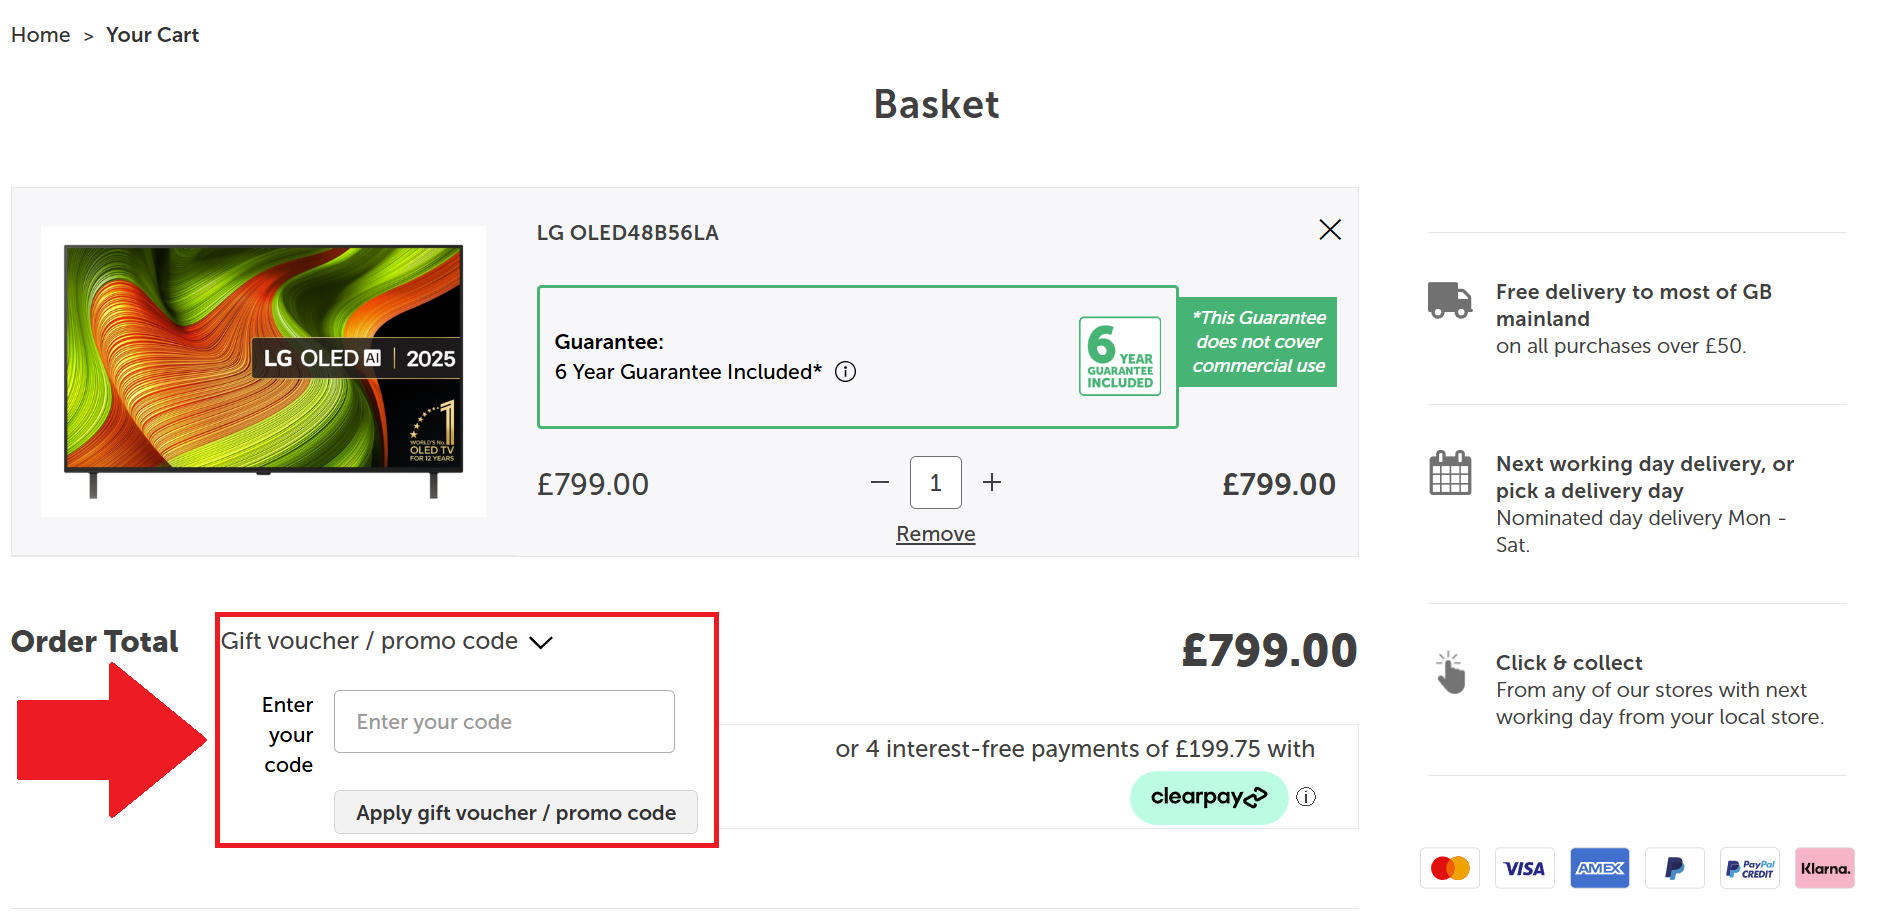Click the X icon to remove the LG TV
The width and height of the screenshot is (1882, 916).
pyautogui.click(x=1329, y=230)
